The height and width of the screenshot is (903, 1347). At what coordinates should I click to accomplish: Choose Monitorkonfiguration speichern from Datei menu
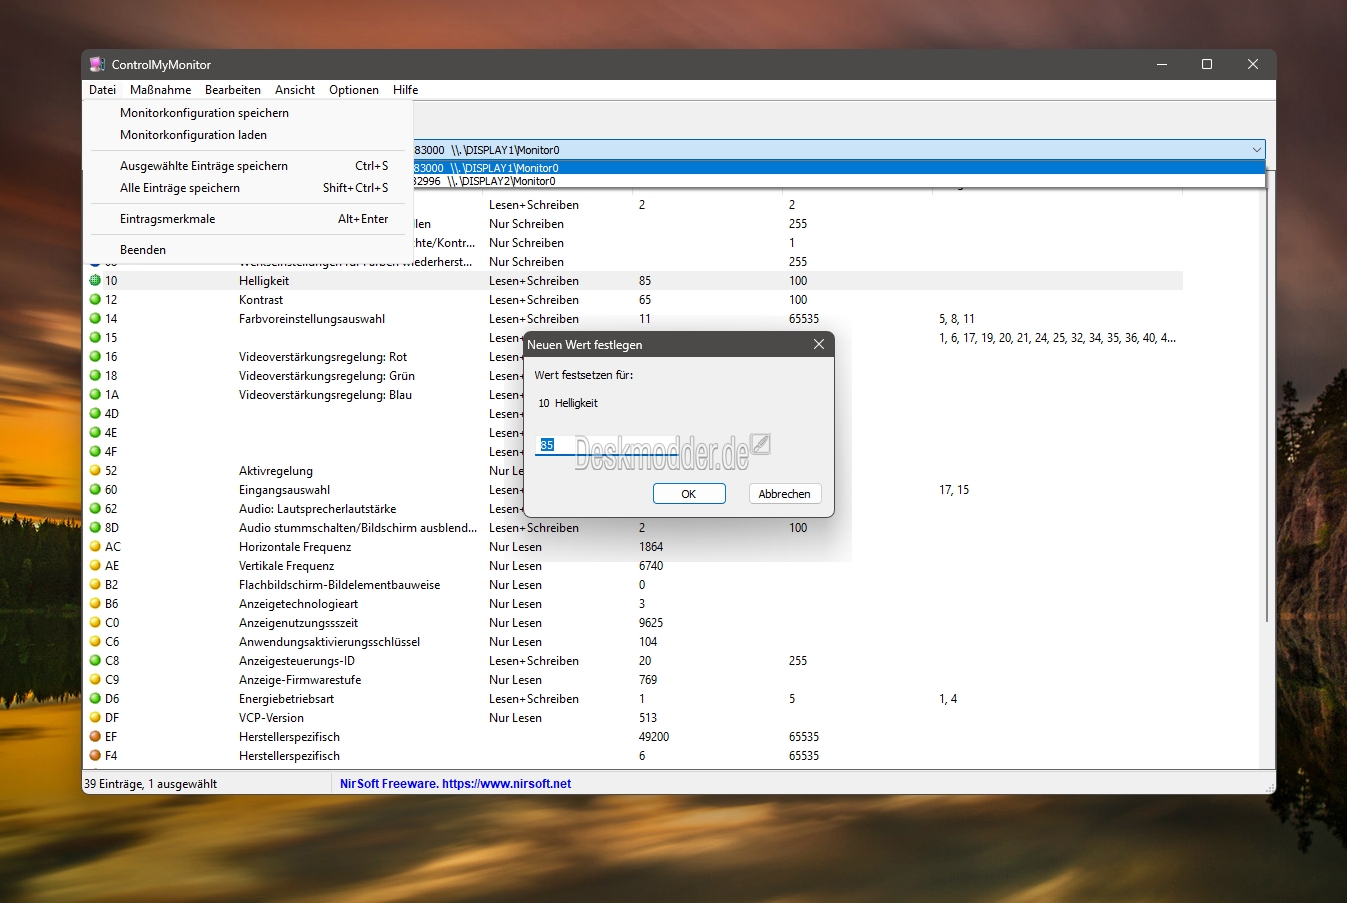click(204, 113)
